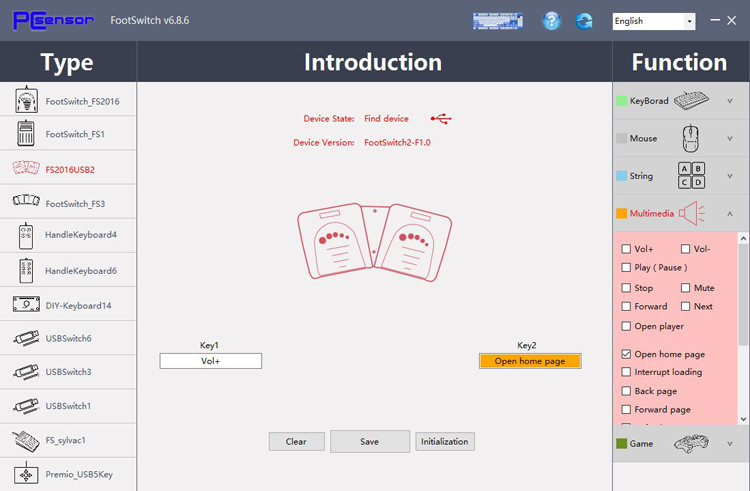Tick the Mute checkbox
Viewport: 750px width, 491px height.
685,288
